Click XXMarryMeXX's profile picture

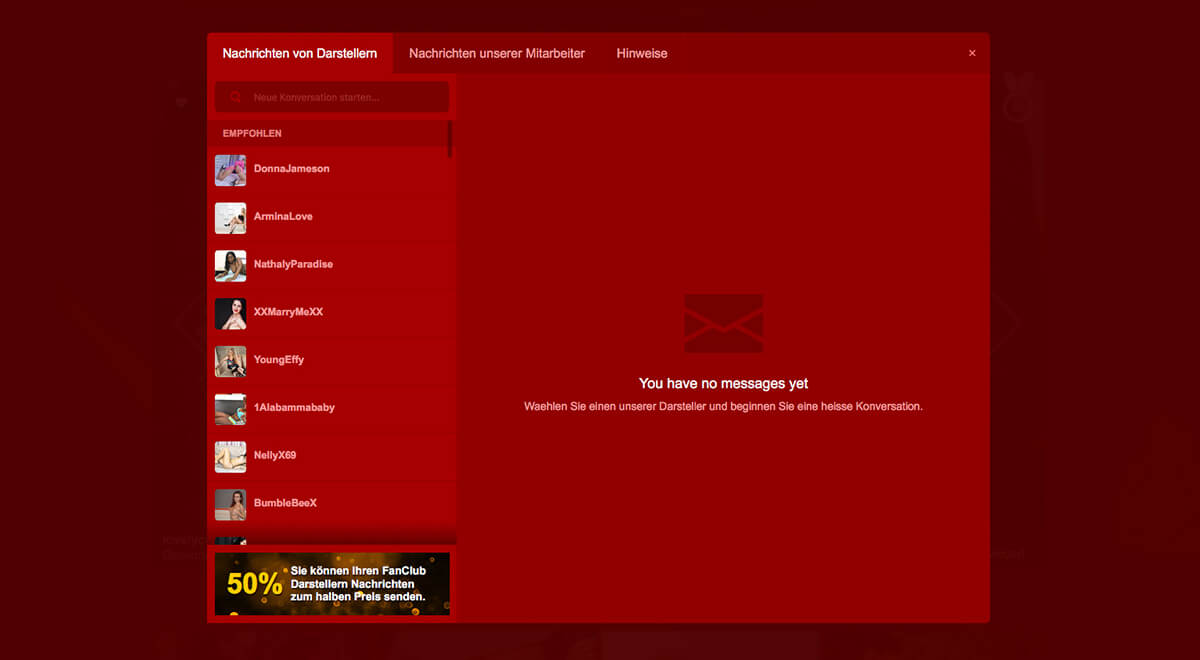click(x=230, y=314)
